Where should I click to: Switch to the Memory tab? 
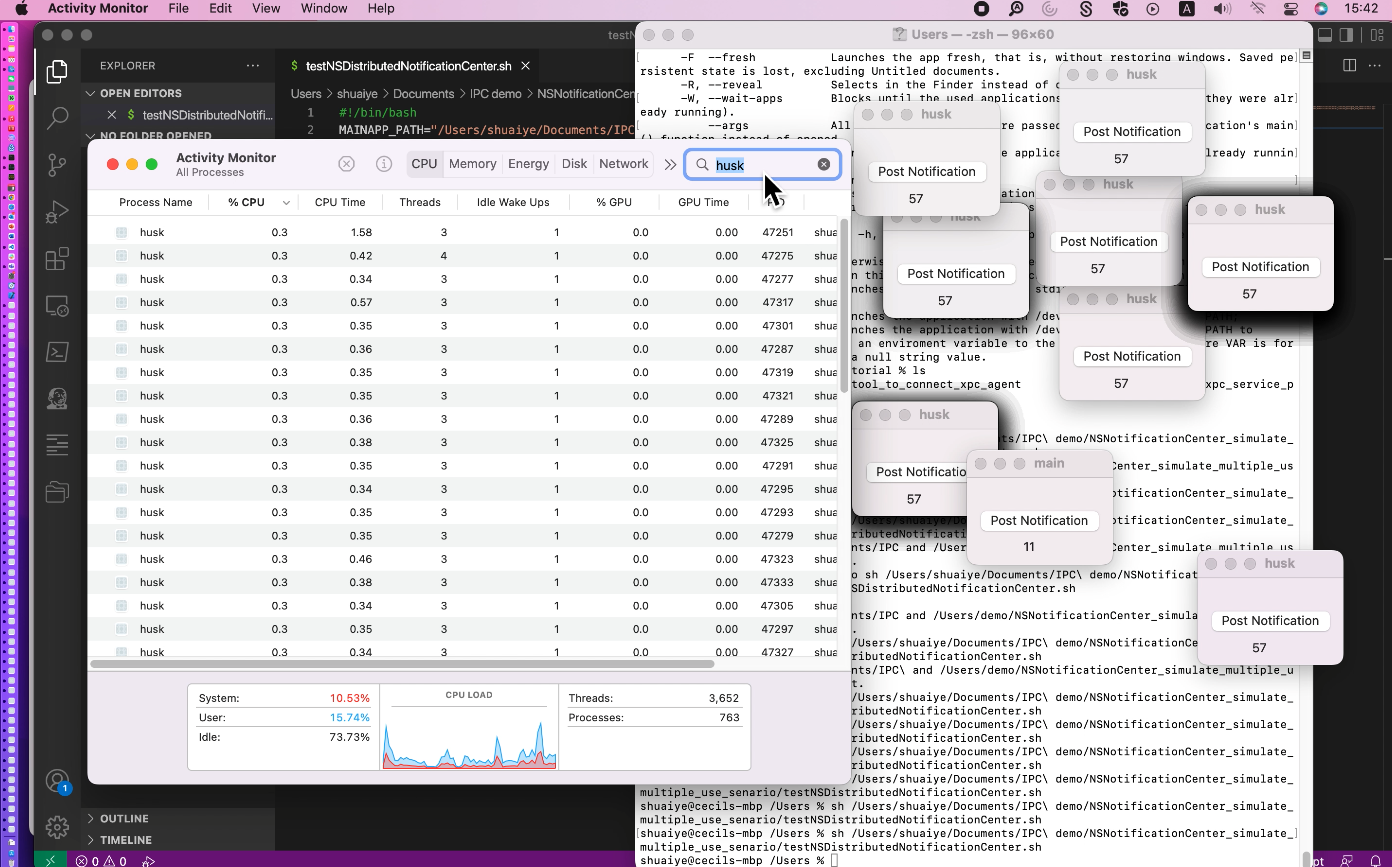[x=472, y=164]
